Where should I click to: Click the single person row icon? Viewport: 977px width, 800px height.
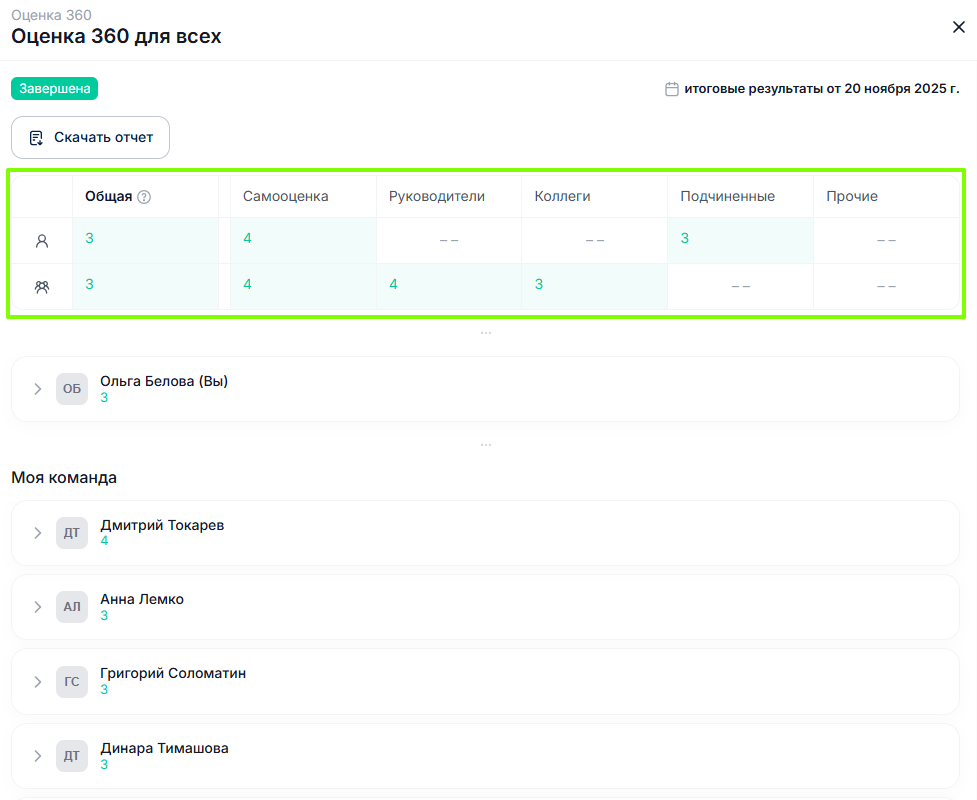pos(42,241)
